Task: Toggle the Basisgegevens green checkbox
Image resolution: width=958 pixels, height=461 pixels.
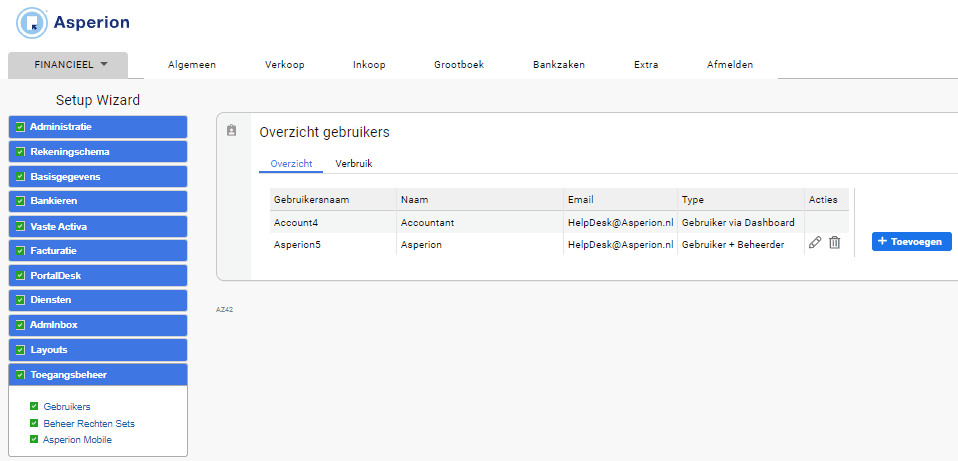Action: click(x=20, y=176)
